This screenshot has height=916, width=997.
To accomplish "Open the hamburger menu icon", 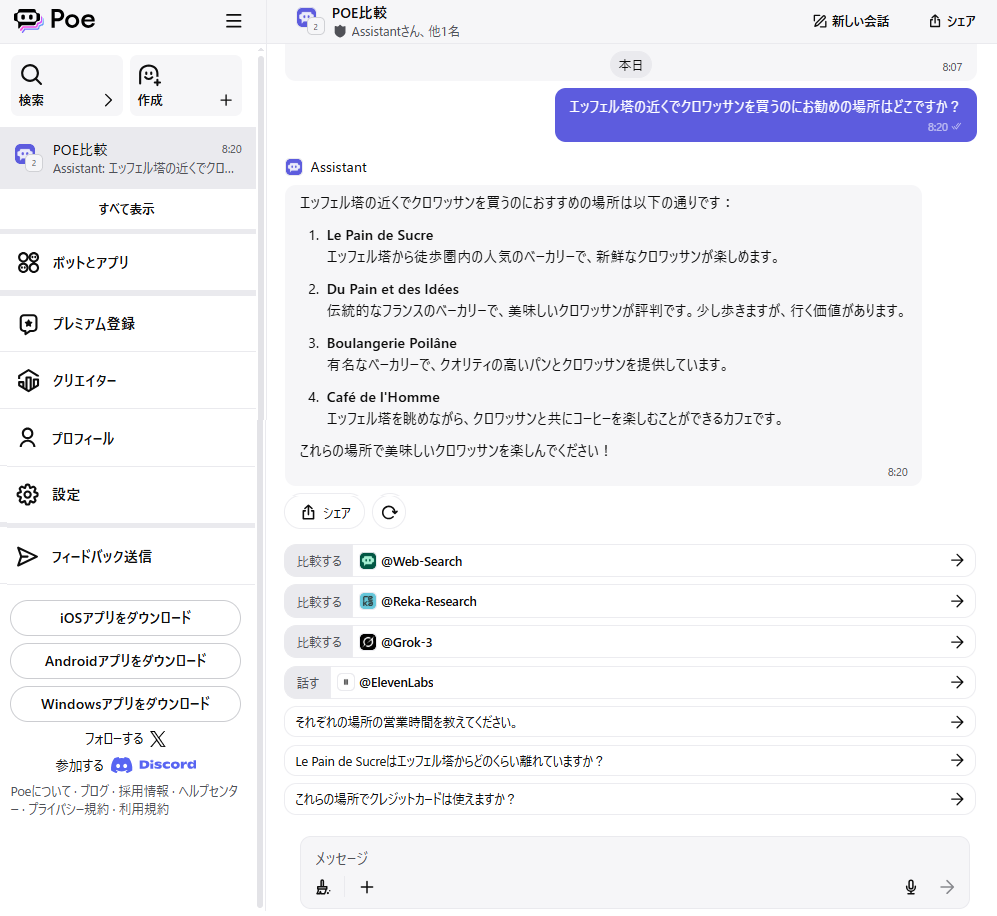I will (233, 20).
